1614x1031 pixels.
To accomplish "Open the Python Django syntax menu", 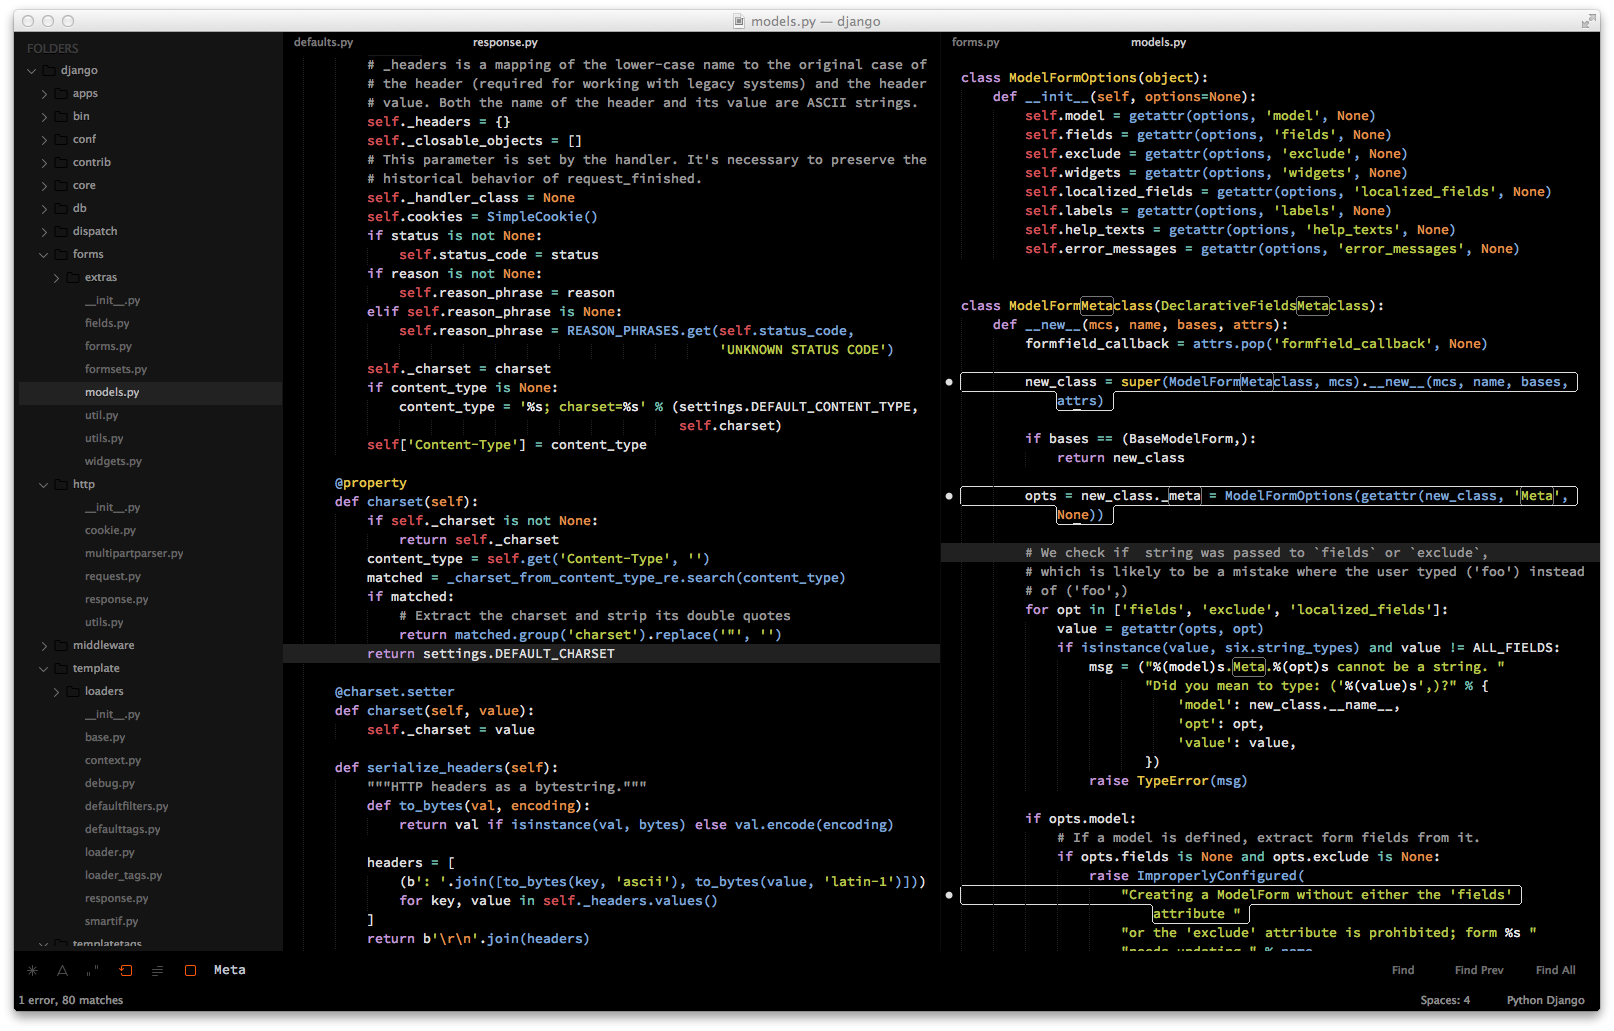I will 1545,1000.
